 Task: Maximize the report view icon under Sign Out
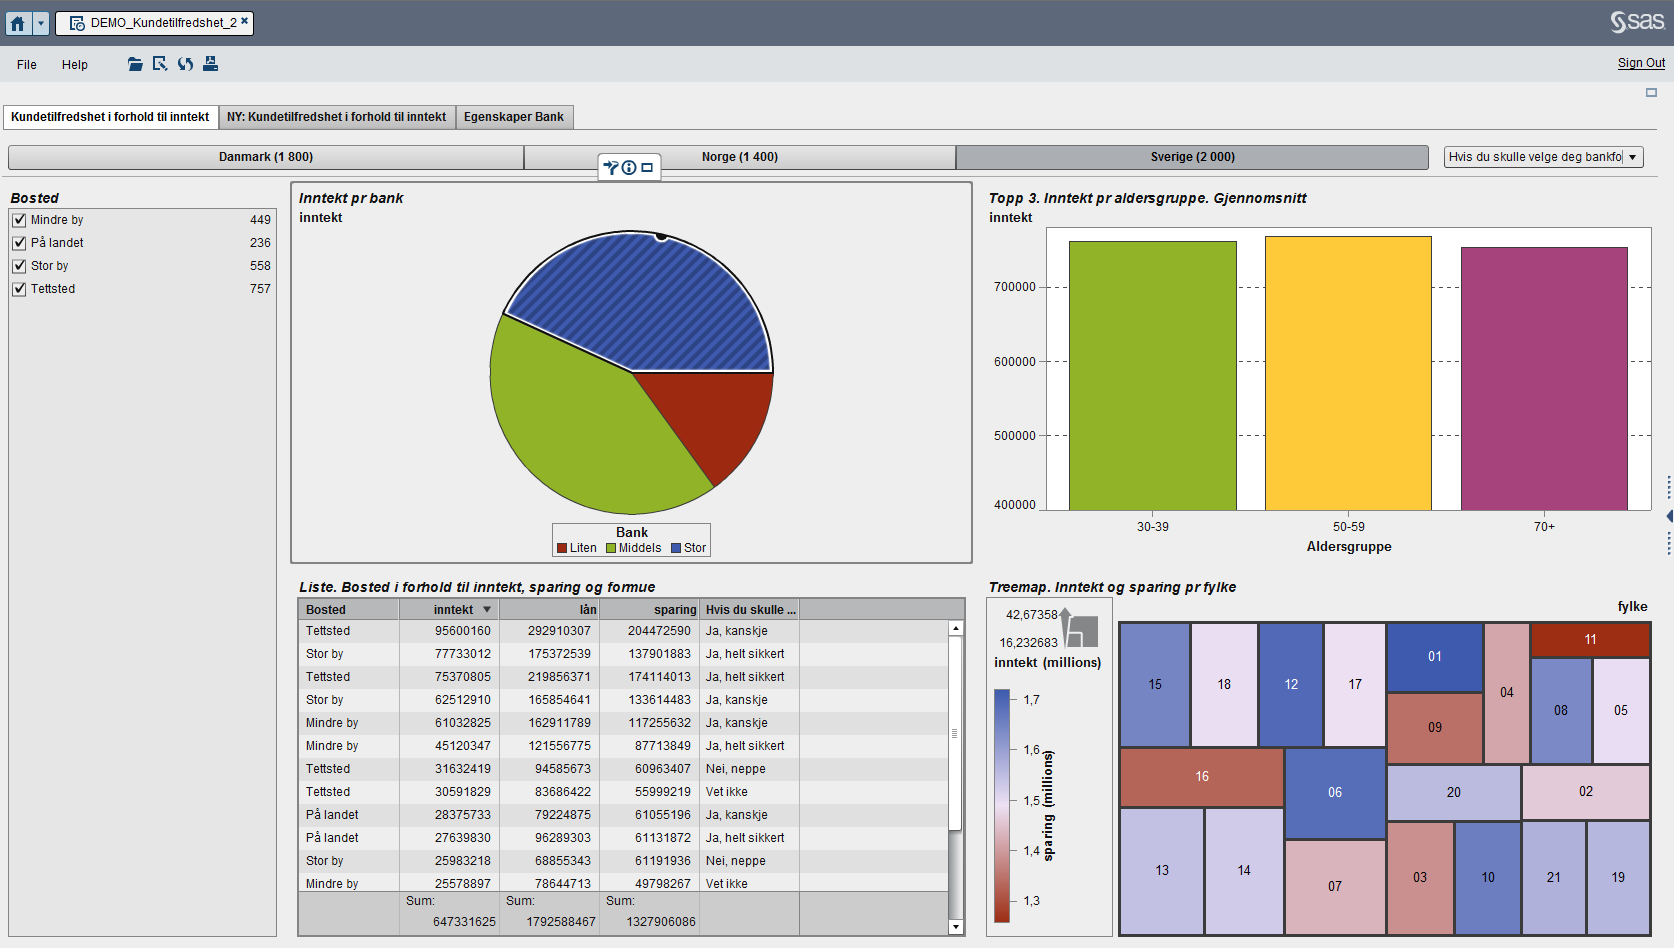1651,93
